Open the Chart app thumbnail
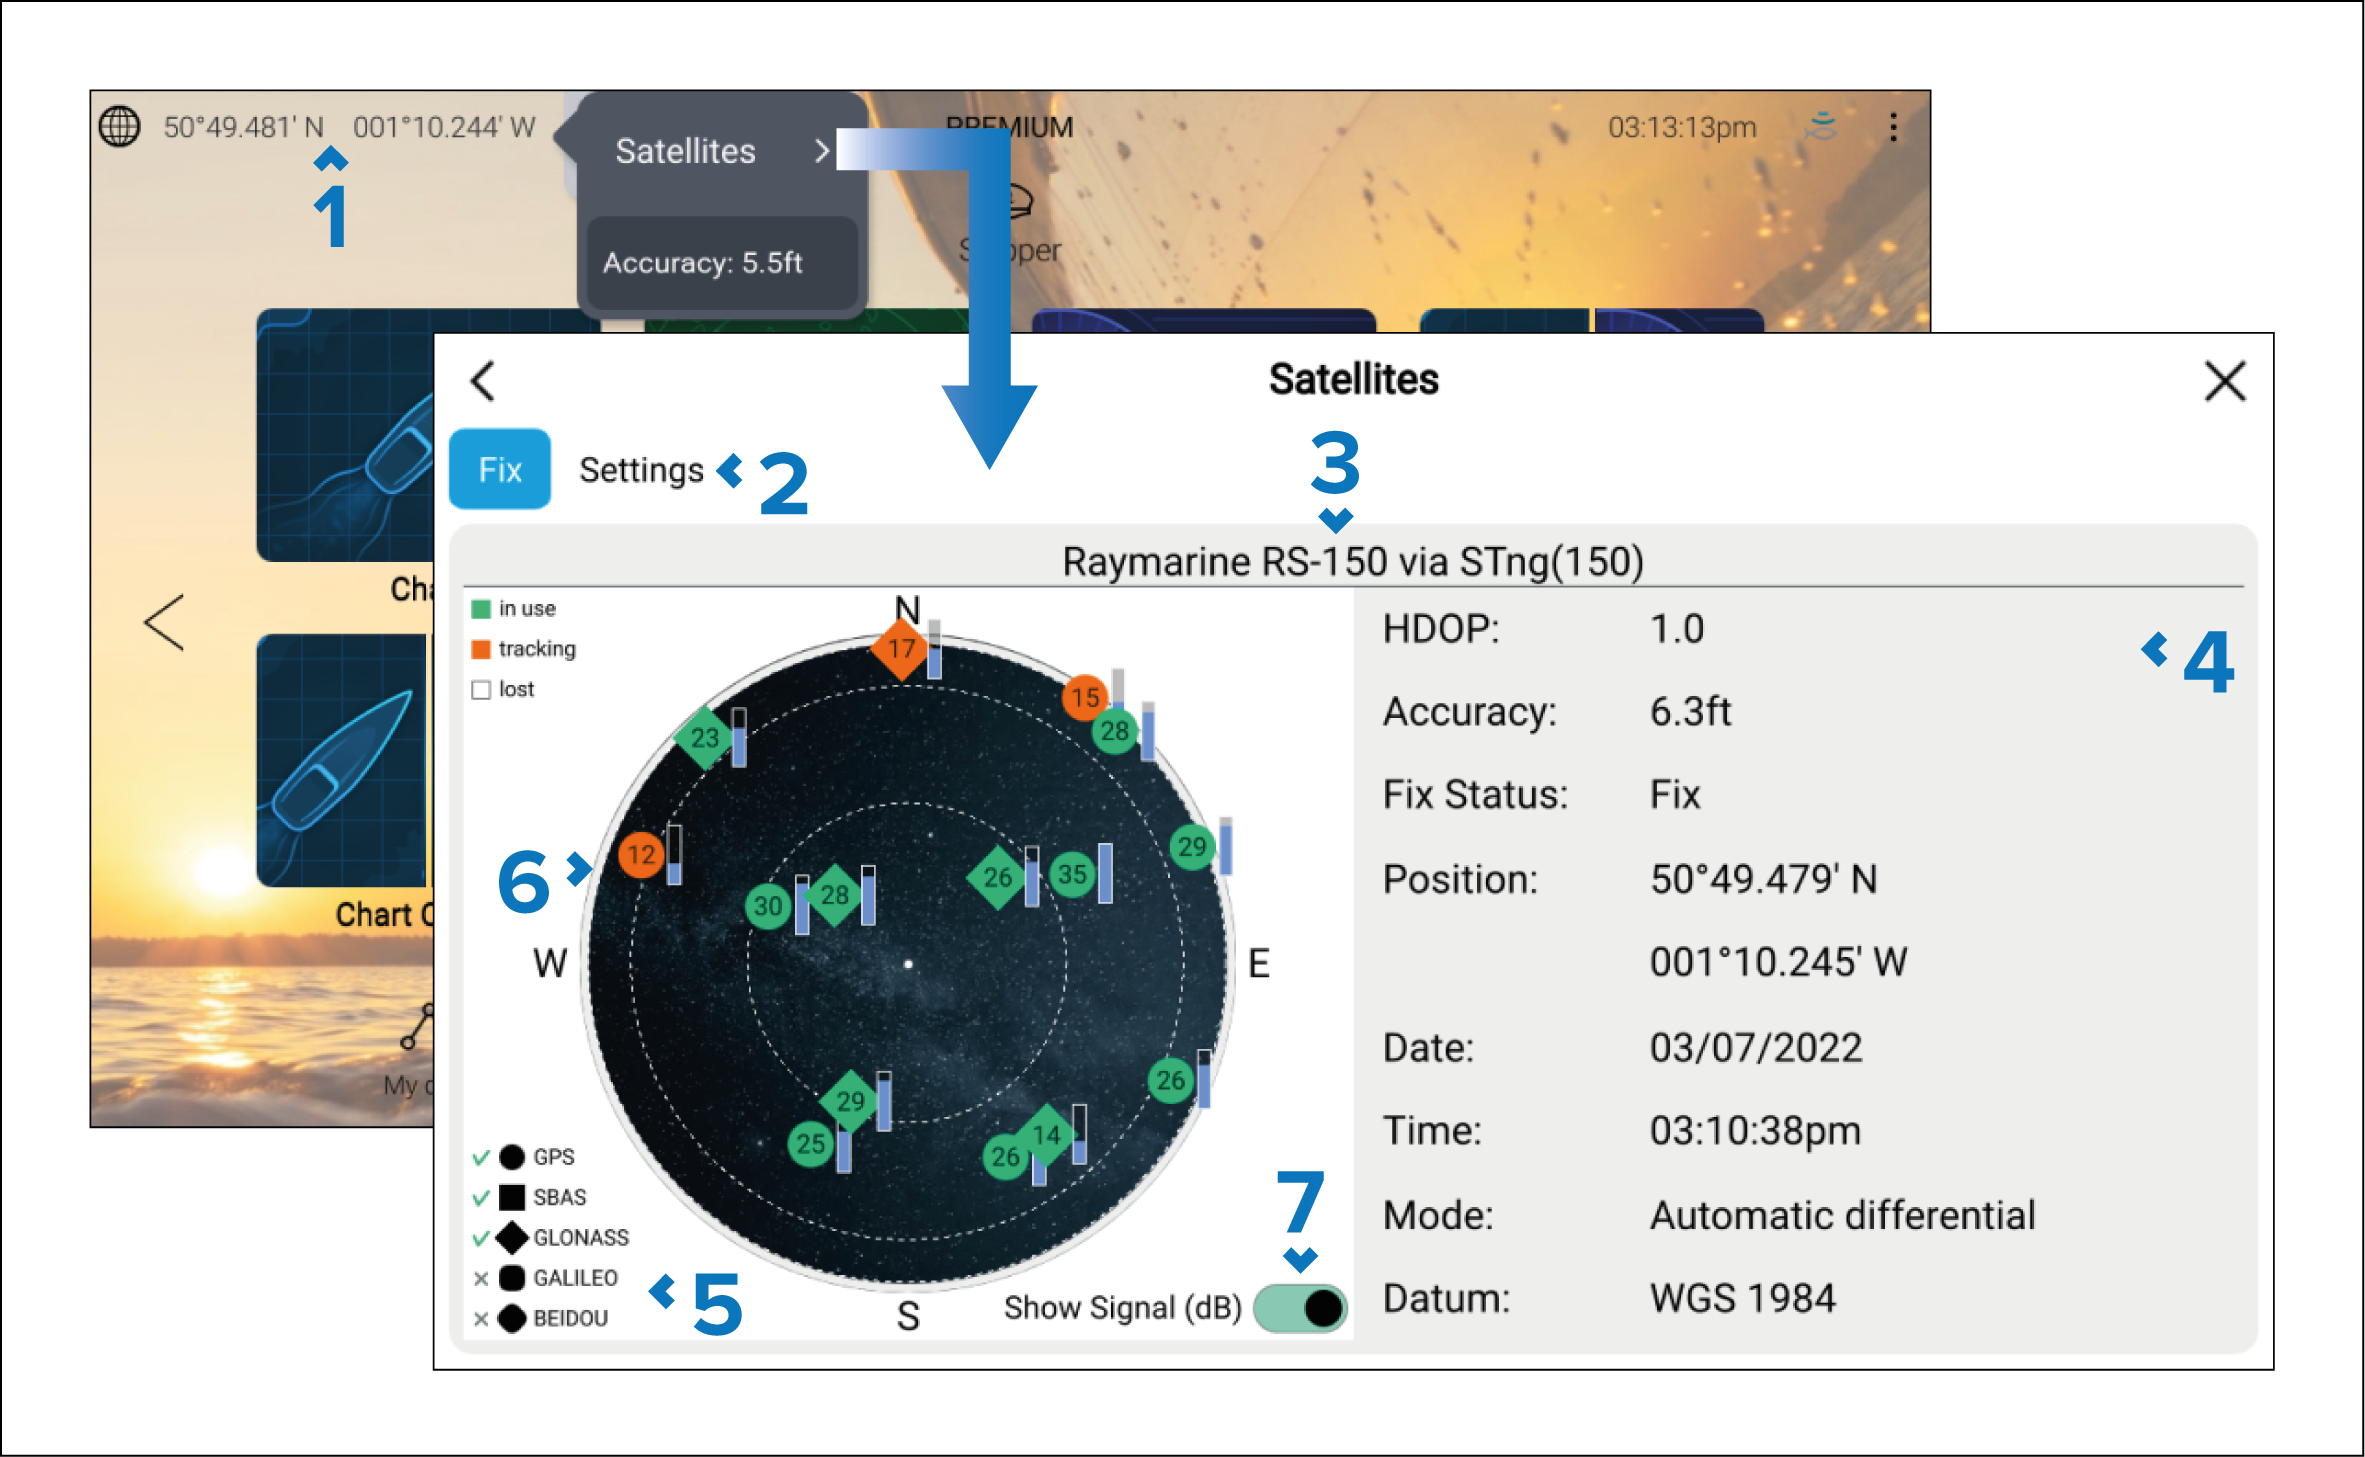Screen dimensions: 2365x1457 coord(345,435)
